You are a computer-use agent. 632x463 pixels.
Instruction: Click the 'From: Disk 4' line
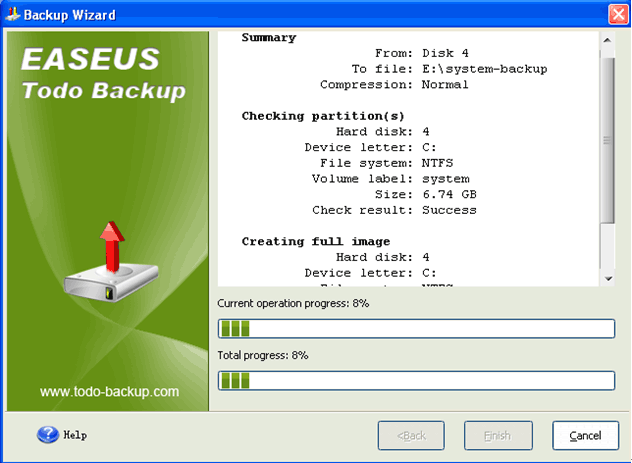(422, 53)
